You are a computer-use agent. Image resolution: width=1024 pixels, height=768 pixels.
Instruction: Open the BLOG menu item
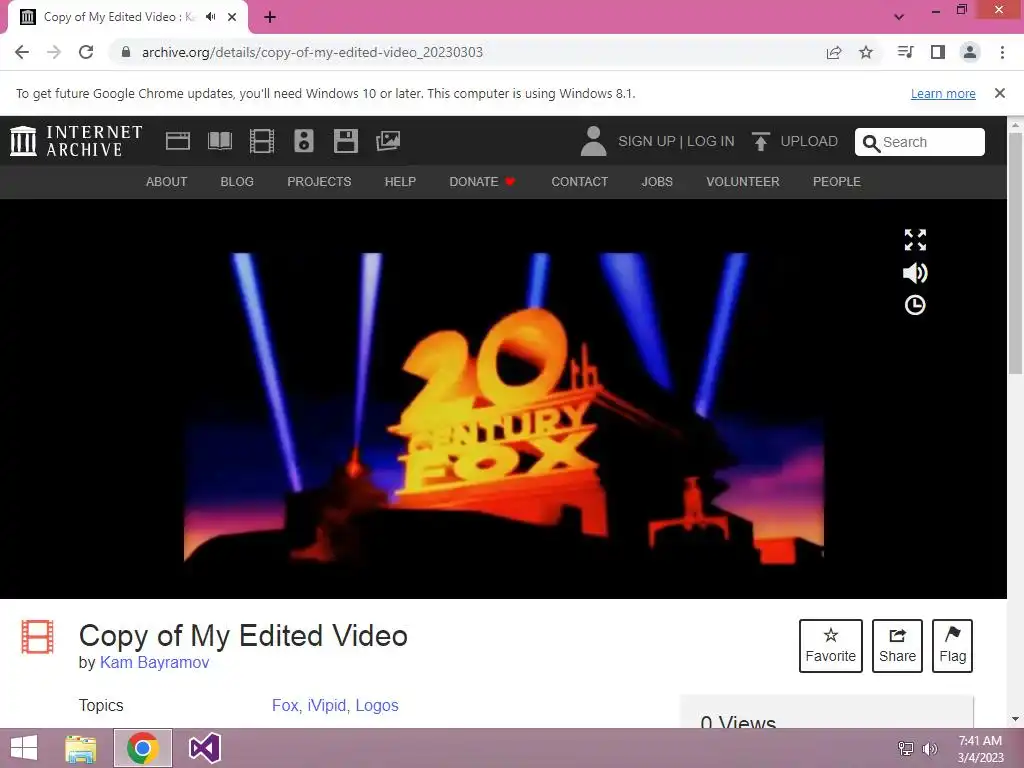(x=237, y=182)
